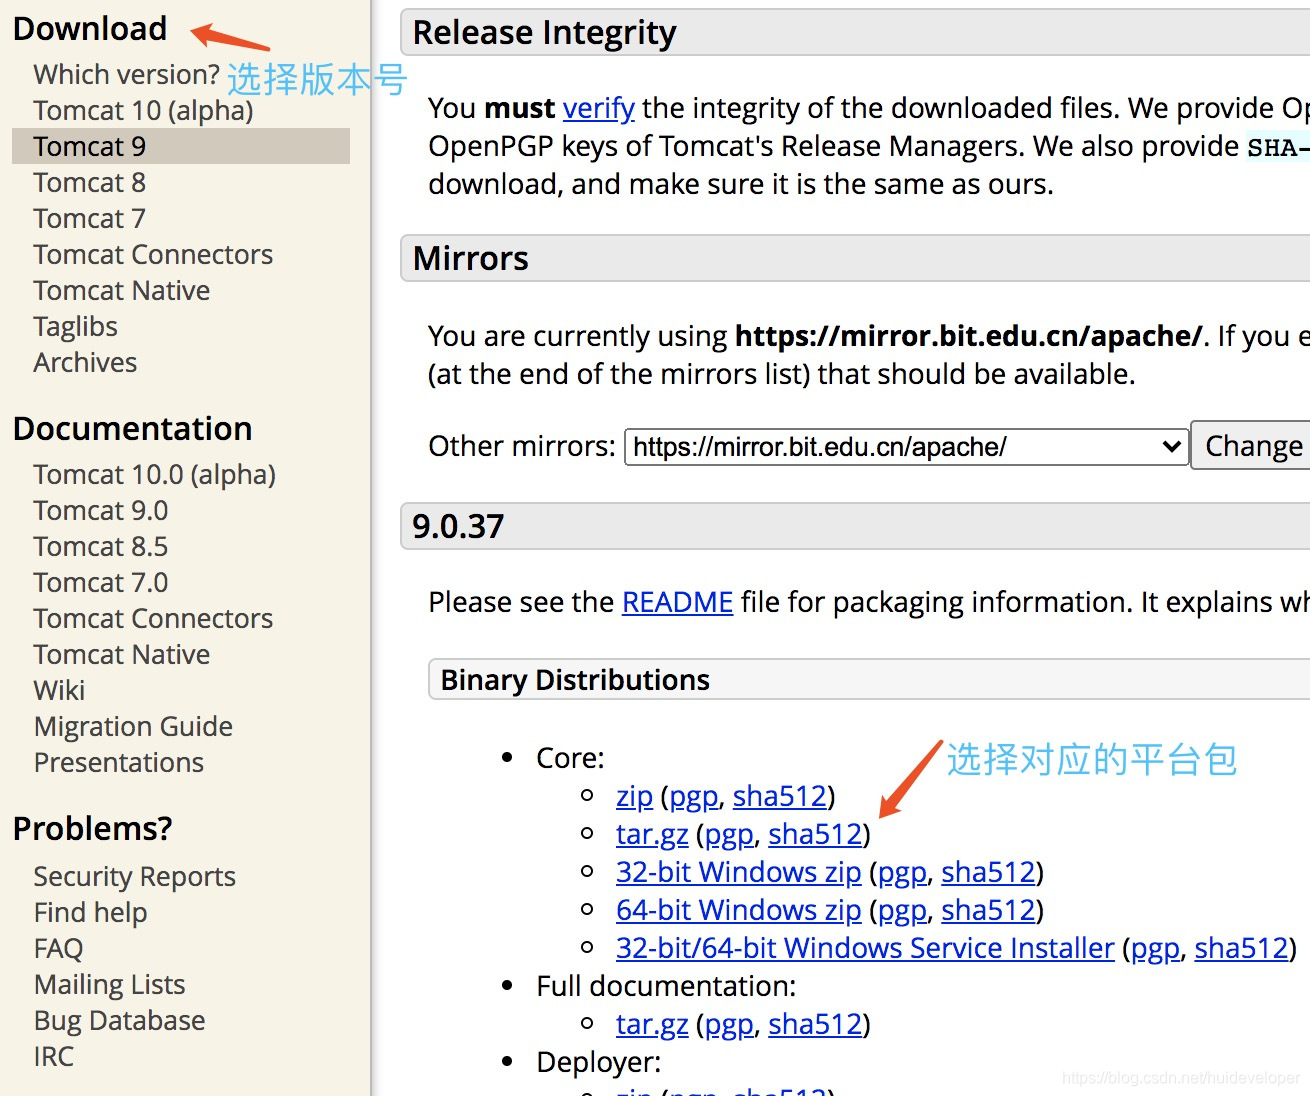Open the Bug Database link
Viewport: 1310px width, 1096px height.
[x=119, y=1021]
